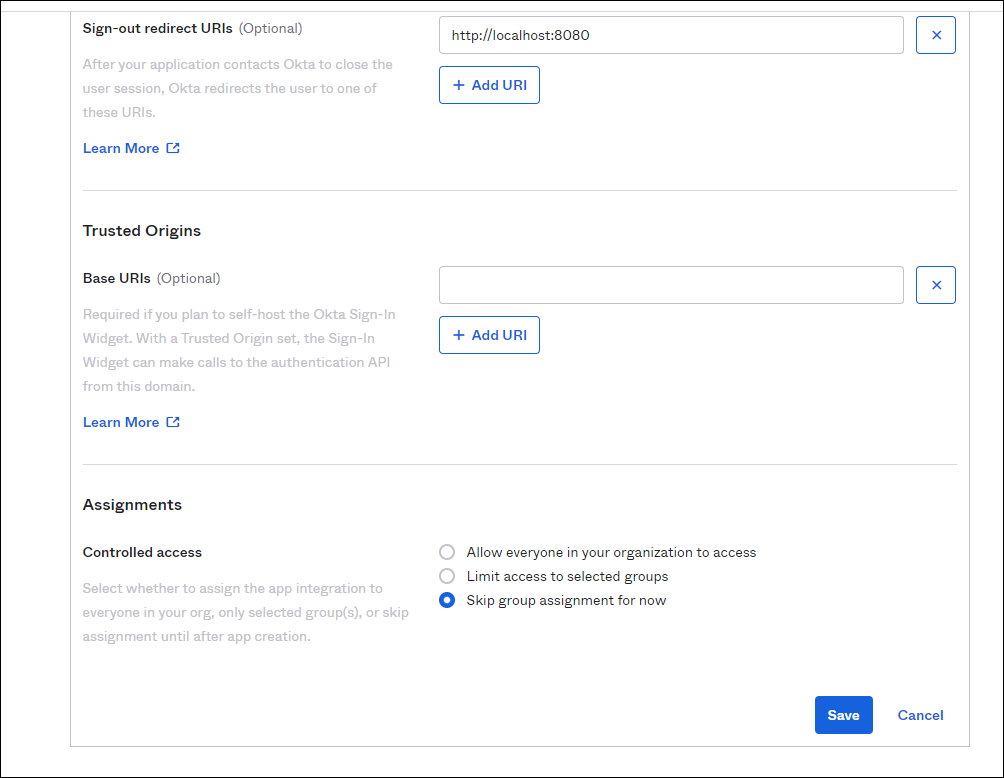Click plus icon in Sign-out Add URI button
Image resolution: width=1004 pixels, height=778 pixels.
[459, 85]
